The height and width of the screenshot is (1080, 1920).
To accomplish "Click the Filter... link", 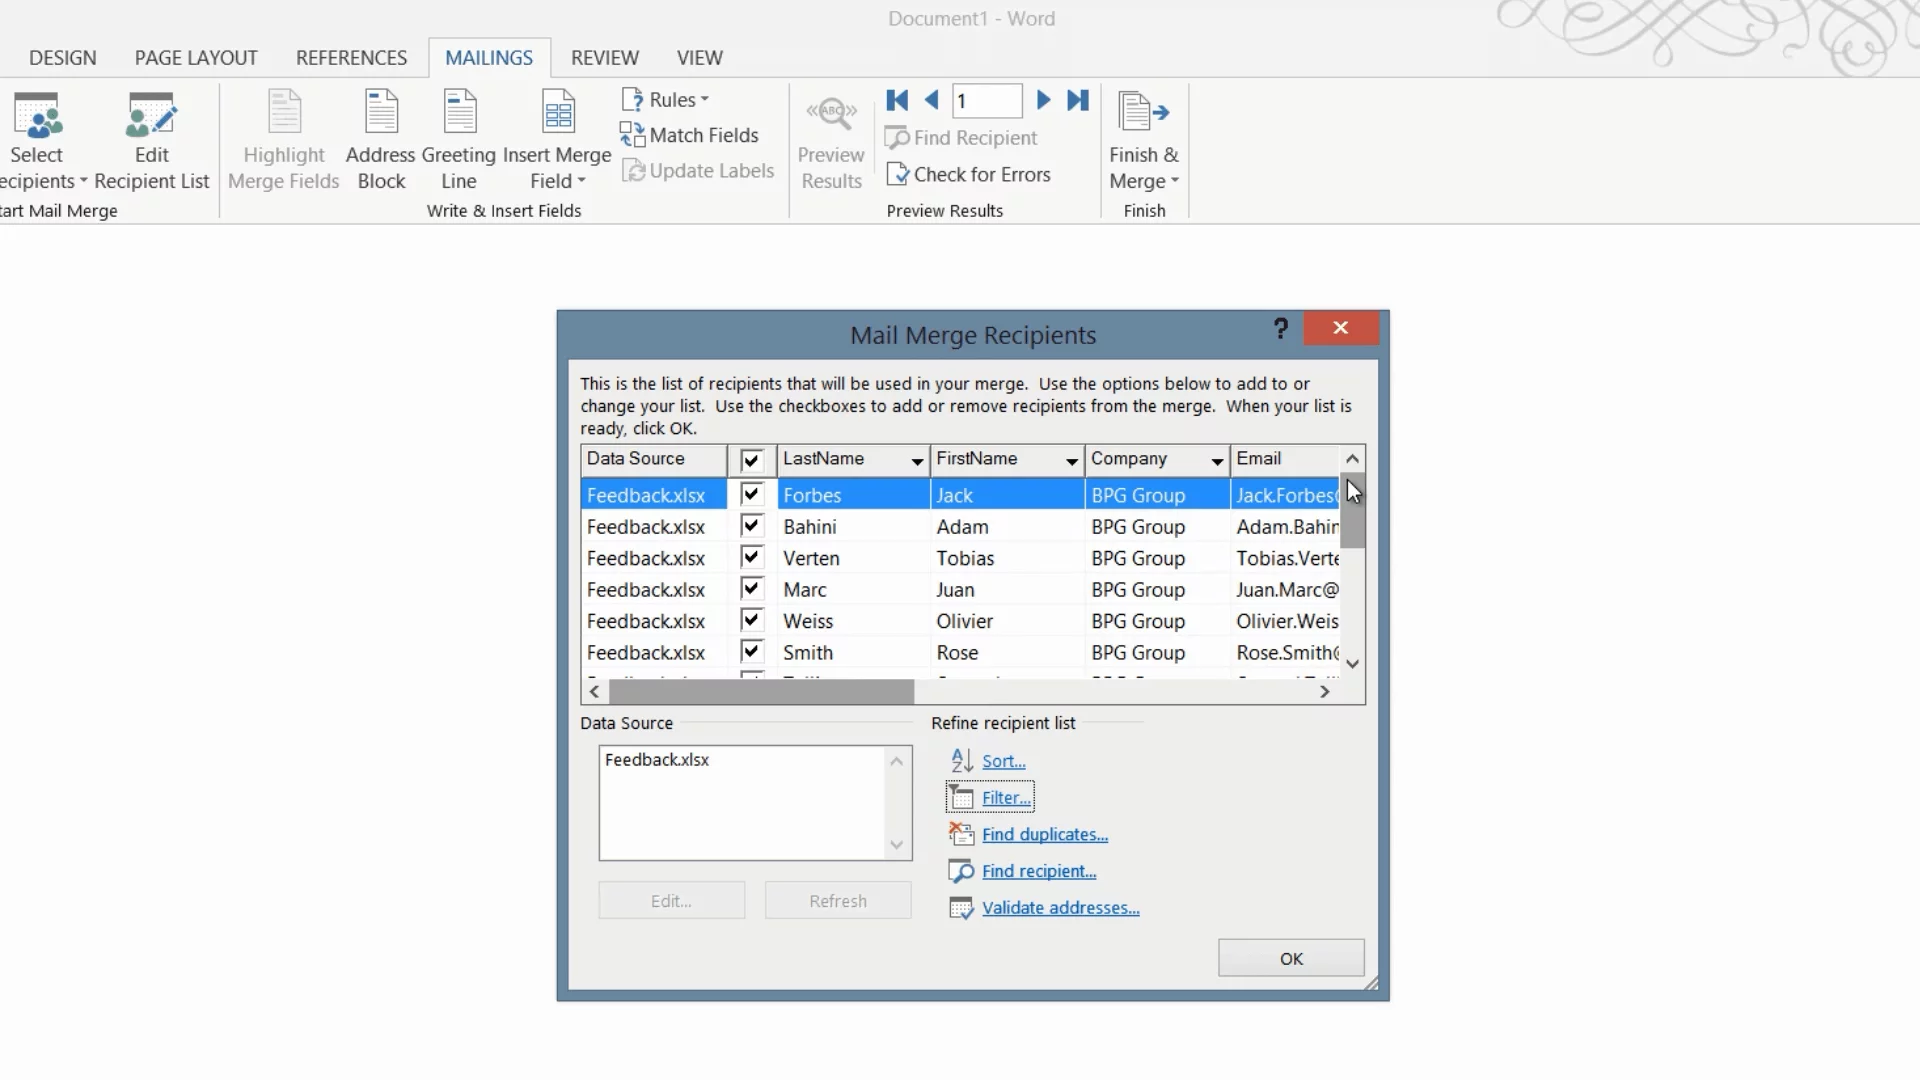I will pos(1005,798).
